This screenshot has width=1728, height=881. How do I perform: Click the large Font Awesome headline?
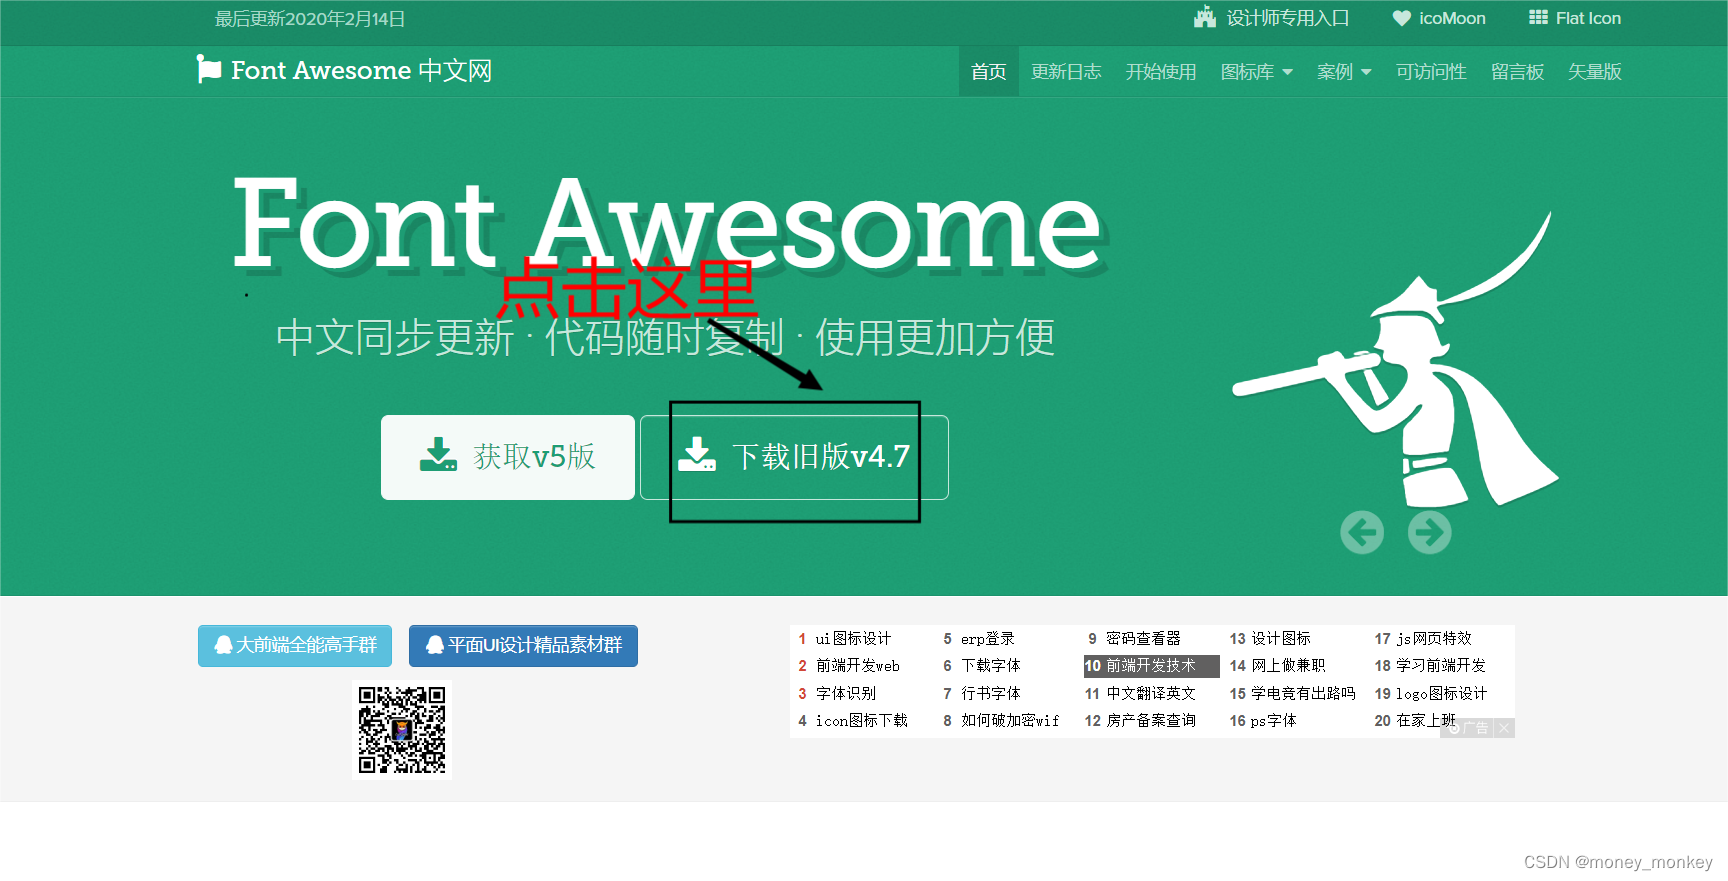click(x=667, y=225)
